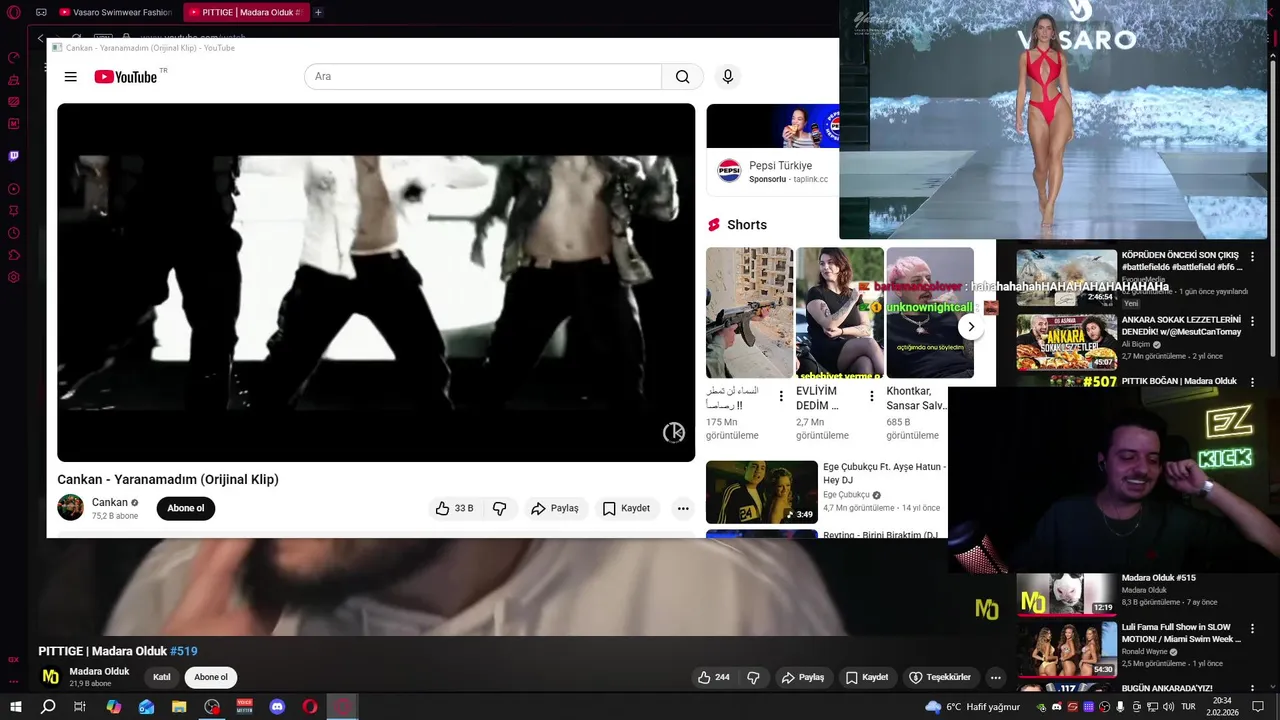Share PITTIGE video using Paylaş
The image size is (1280, 720).
(x=803, y=677)
